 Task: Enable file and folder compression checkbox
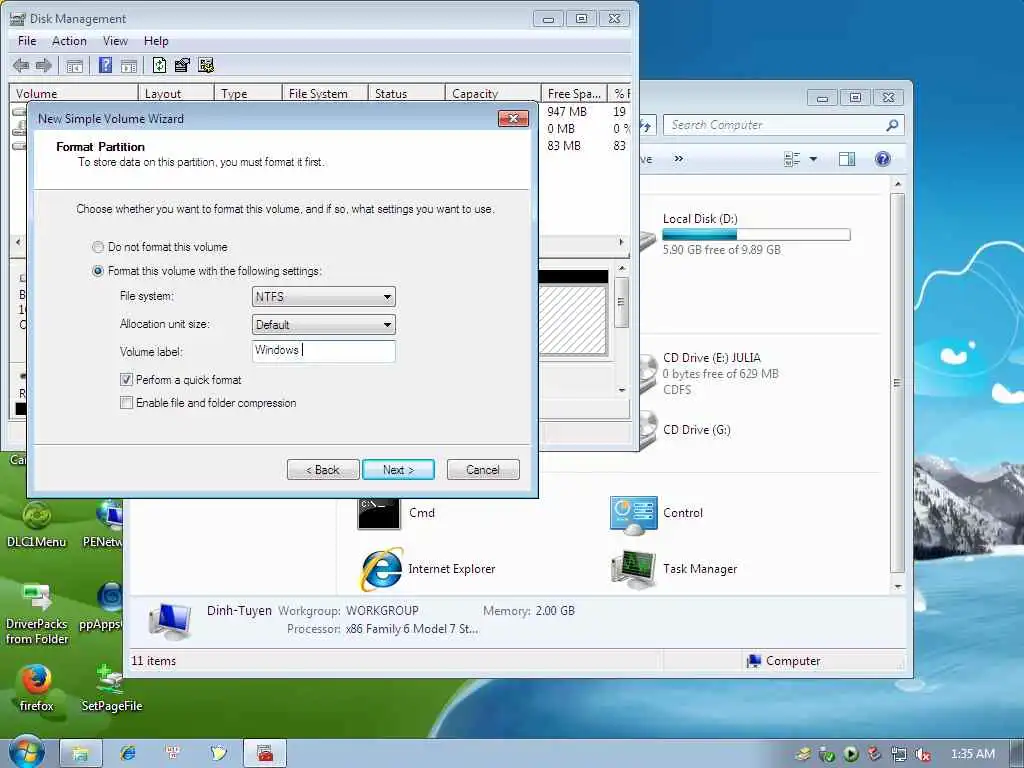pyautogui.click(x=126, y=403)
